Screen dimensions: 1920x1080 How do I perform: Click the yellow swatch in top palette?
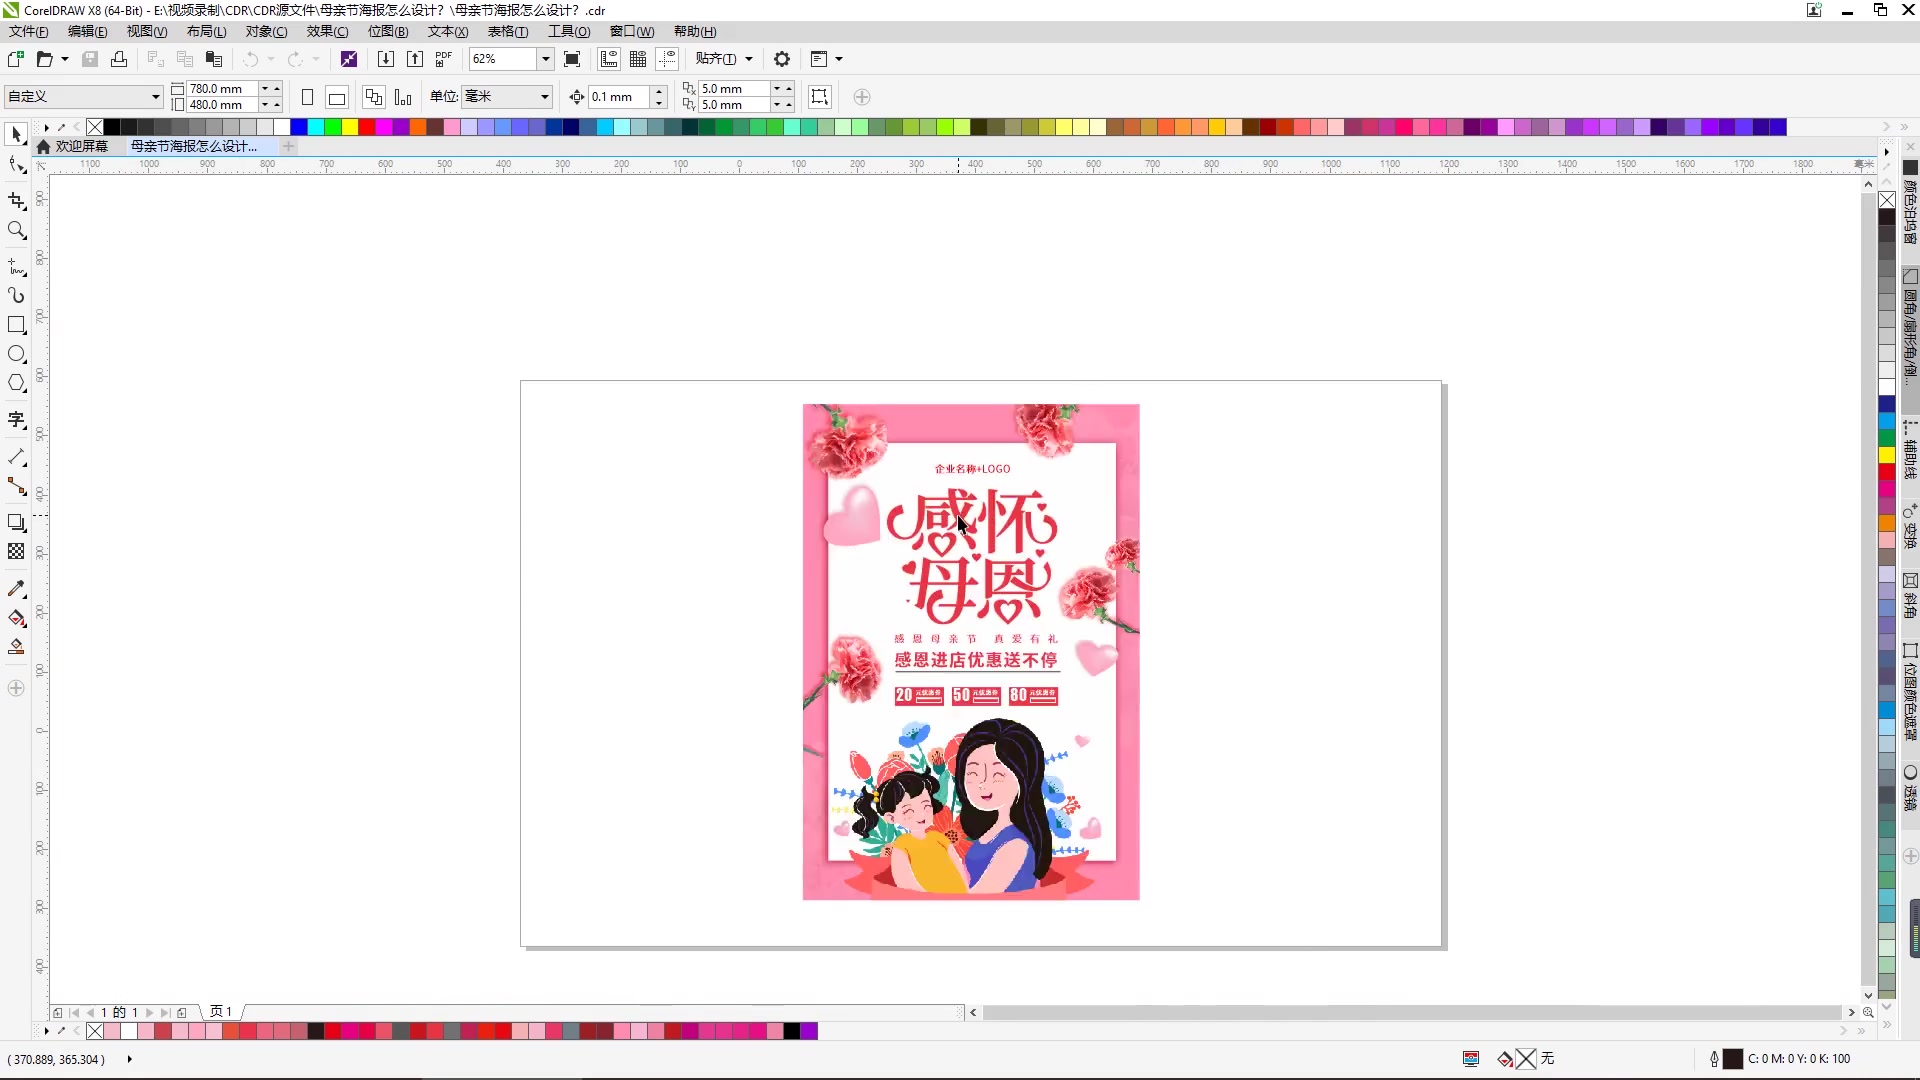coord(350,127)
